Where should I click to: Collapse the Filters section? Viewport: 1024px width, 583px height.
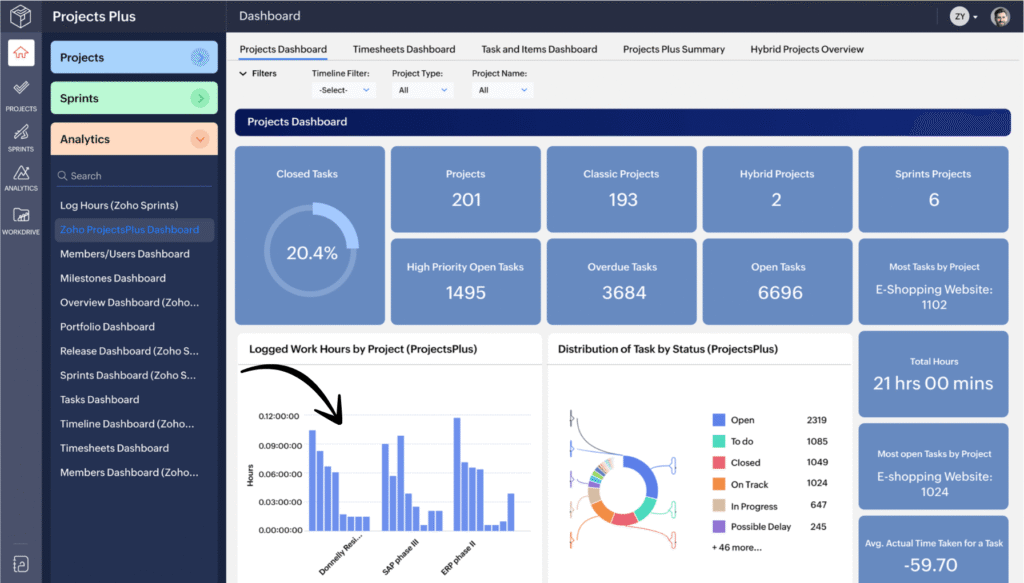(257, 72)
